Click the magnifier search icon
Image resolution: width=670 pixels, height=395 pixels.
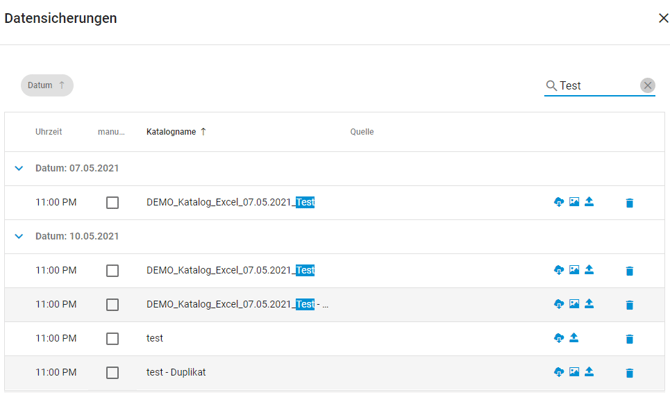551,85
